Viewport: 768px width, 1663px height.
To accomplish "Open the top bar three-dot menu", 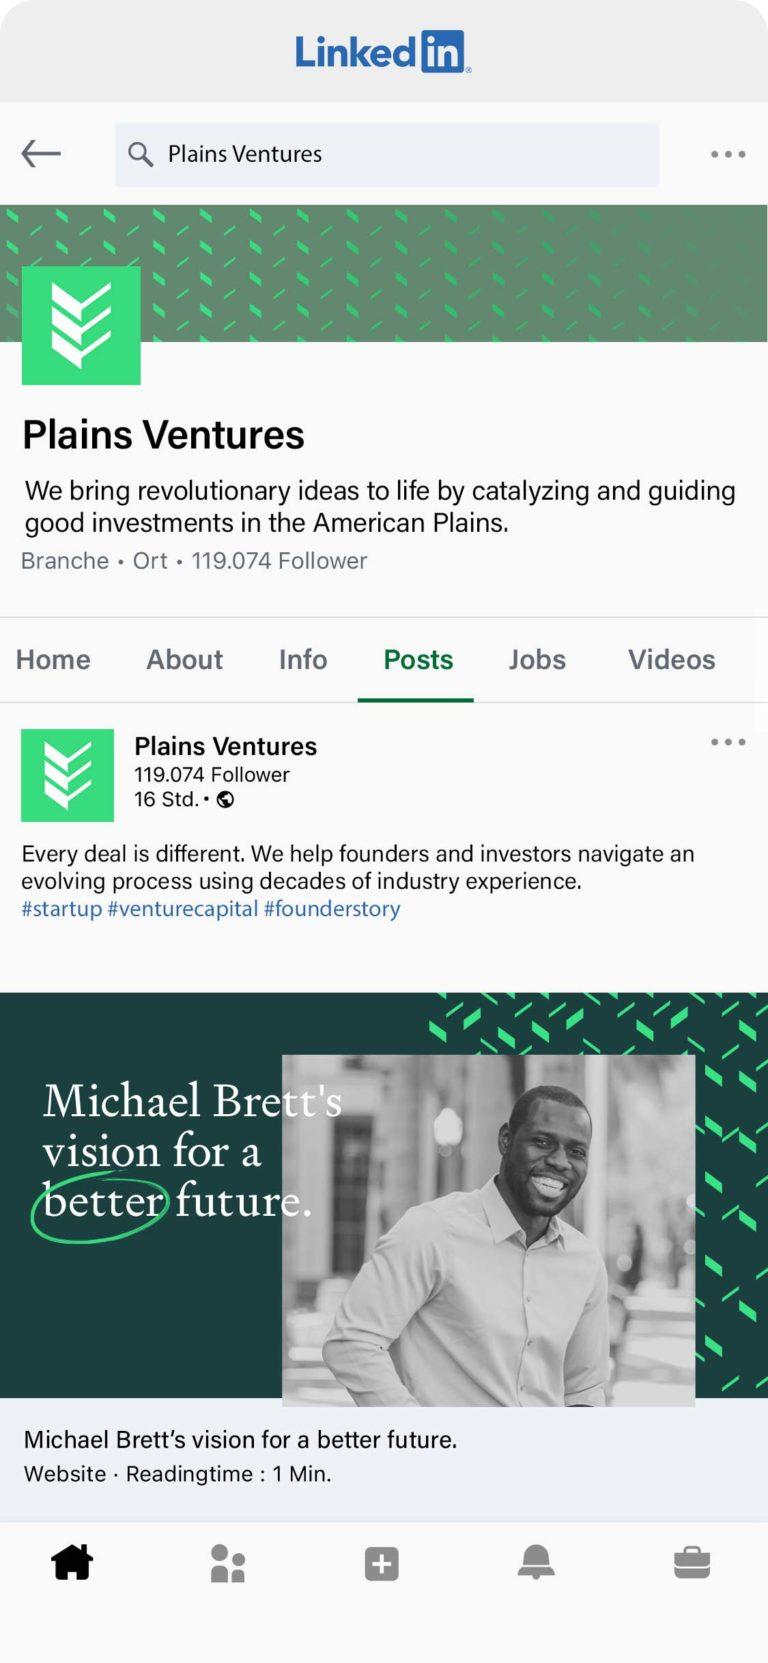I will pyautogui.click(x=728, y=154).
